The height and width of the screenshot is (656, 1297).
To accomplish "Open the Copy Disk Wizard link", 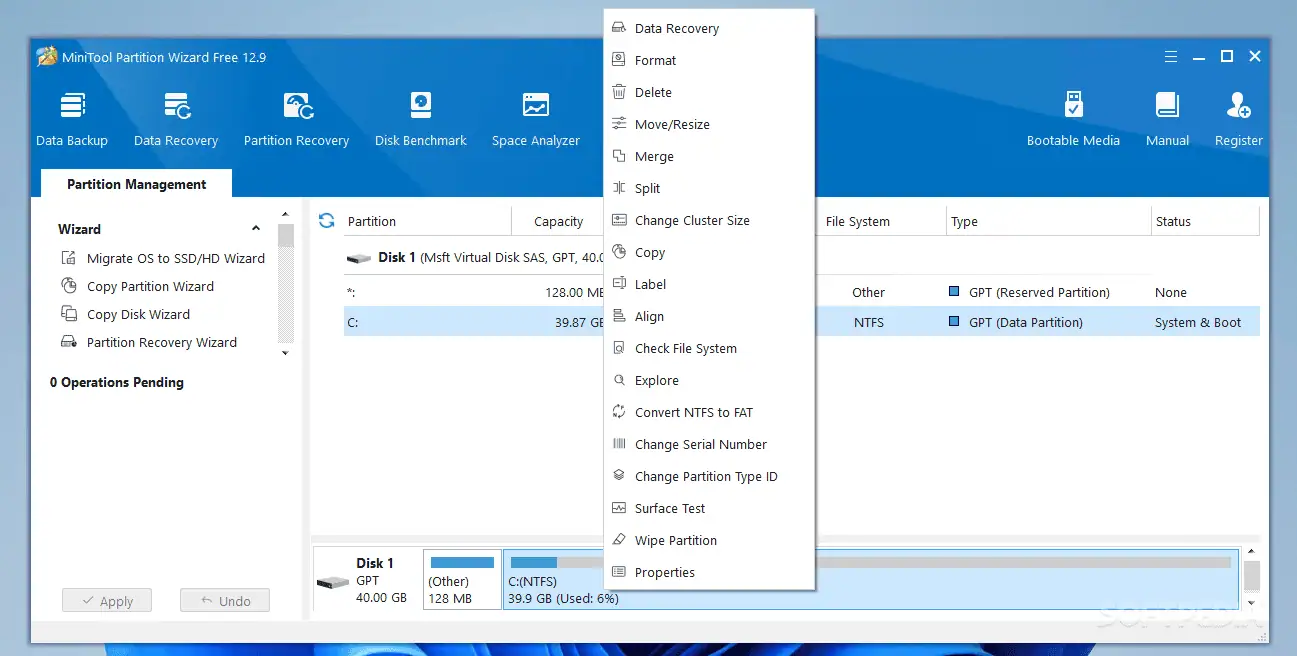I will [138, 314].
